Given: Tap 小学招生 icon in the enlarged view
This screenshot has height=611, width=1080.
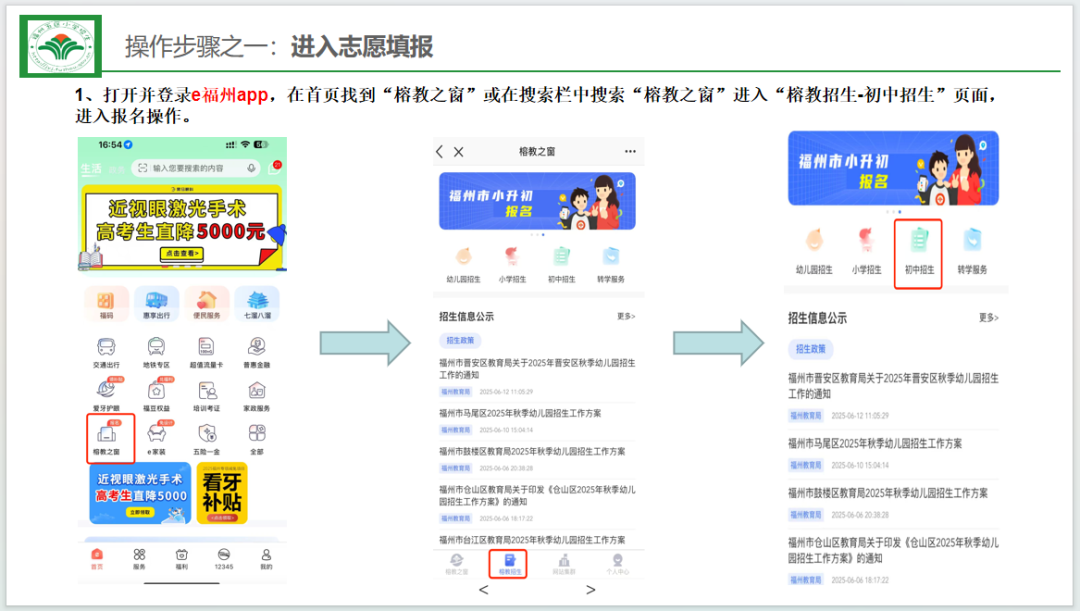Looking at the screenshot, I should click(866, 252).
